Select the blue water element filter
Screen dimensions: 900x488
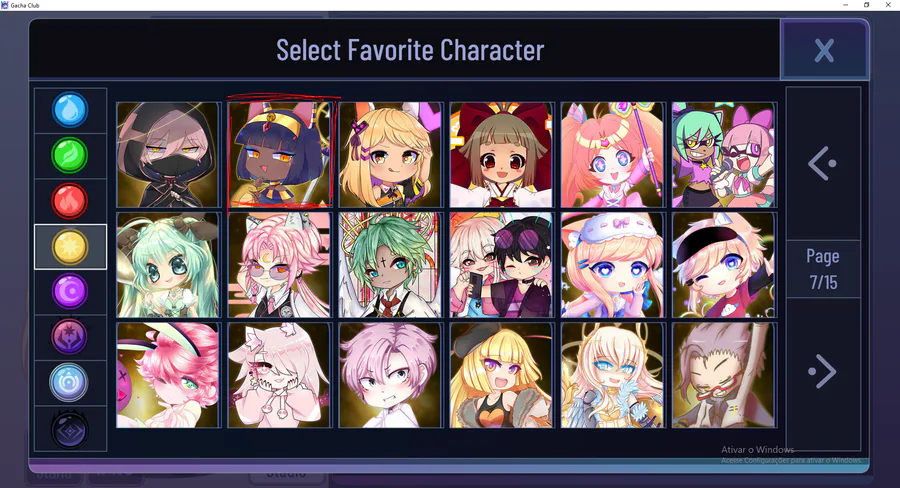coord(70,110)
